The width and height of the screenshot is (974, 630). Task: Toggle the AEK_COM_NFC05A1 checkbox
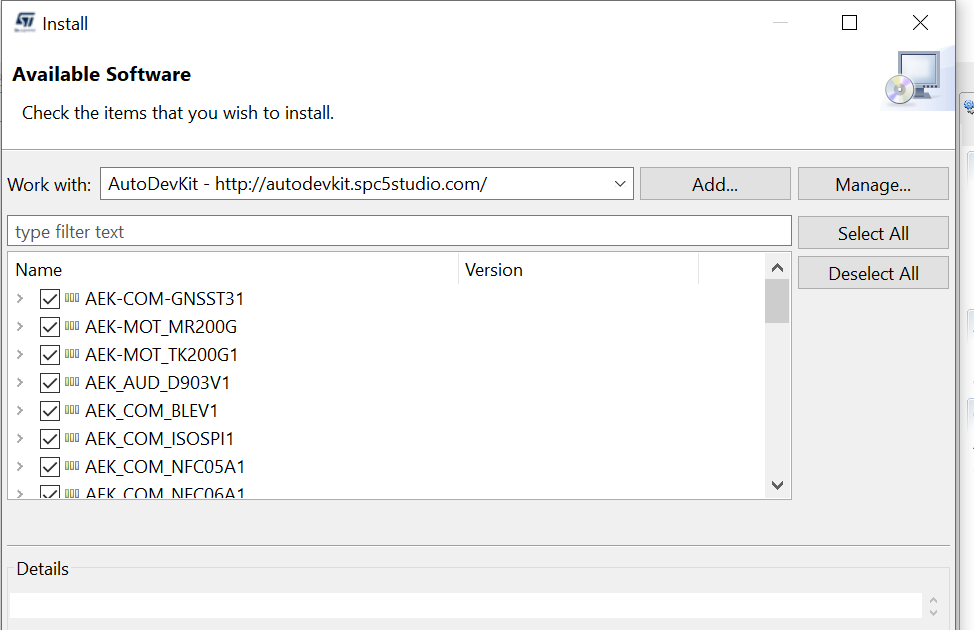click(50, 466)
